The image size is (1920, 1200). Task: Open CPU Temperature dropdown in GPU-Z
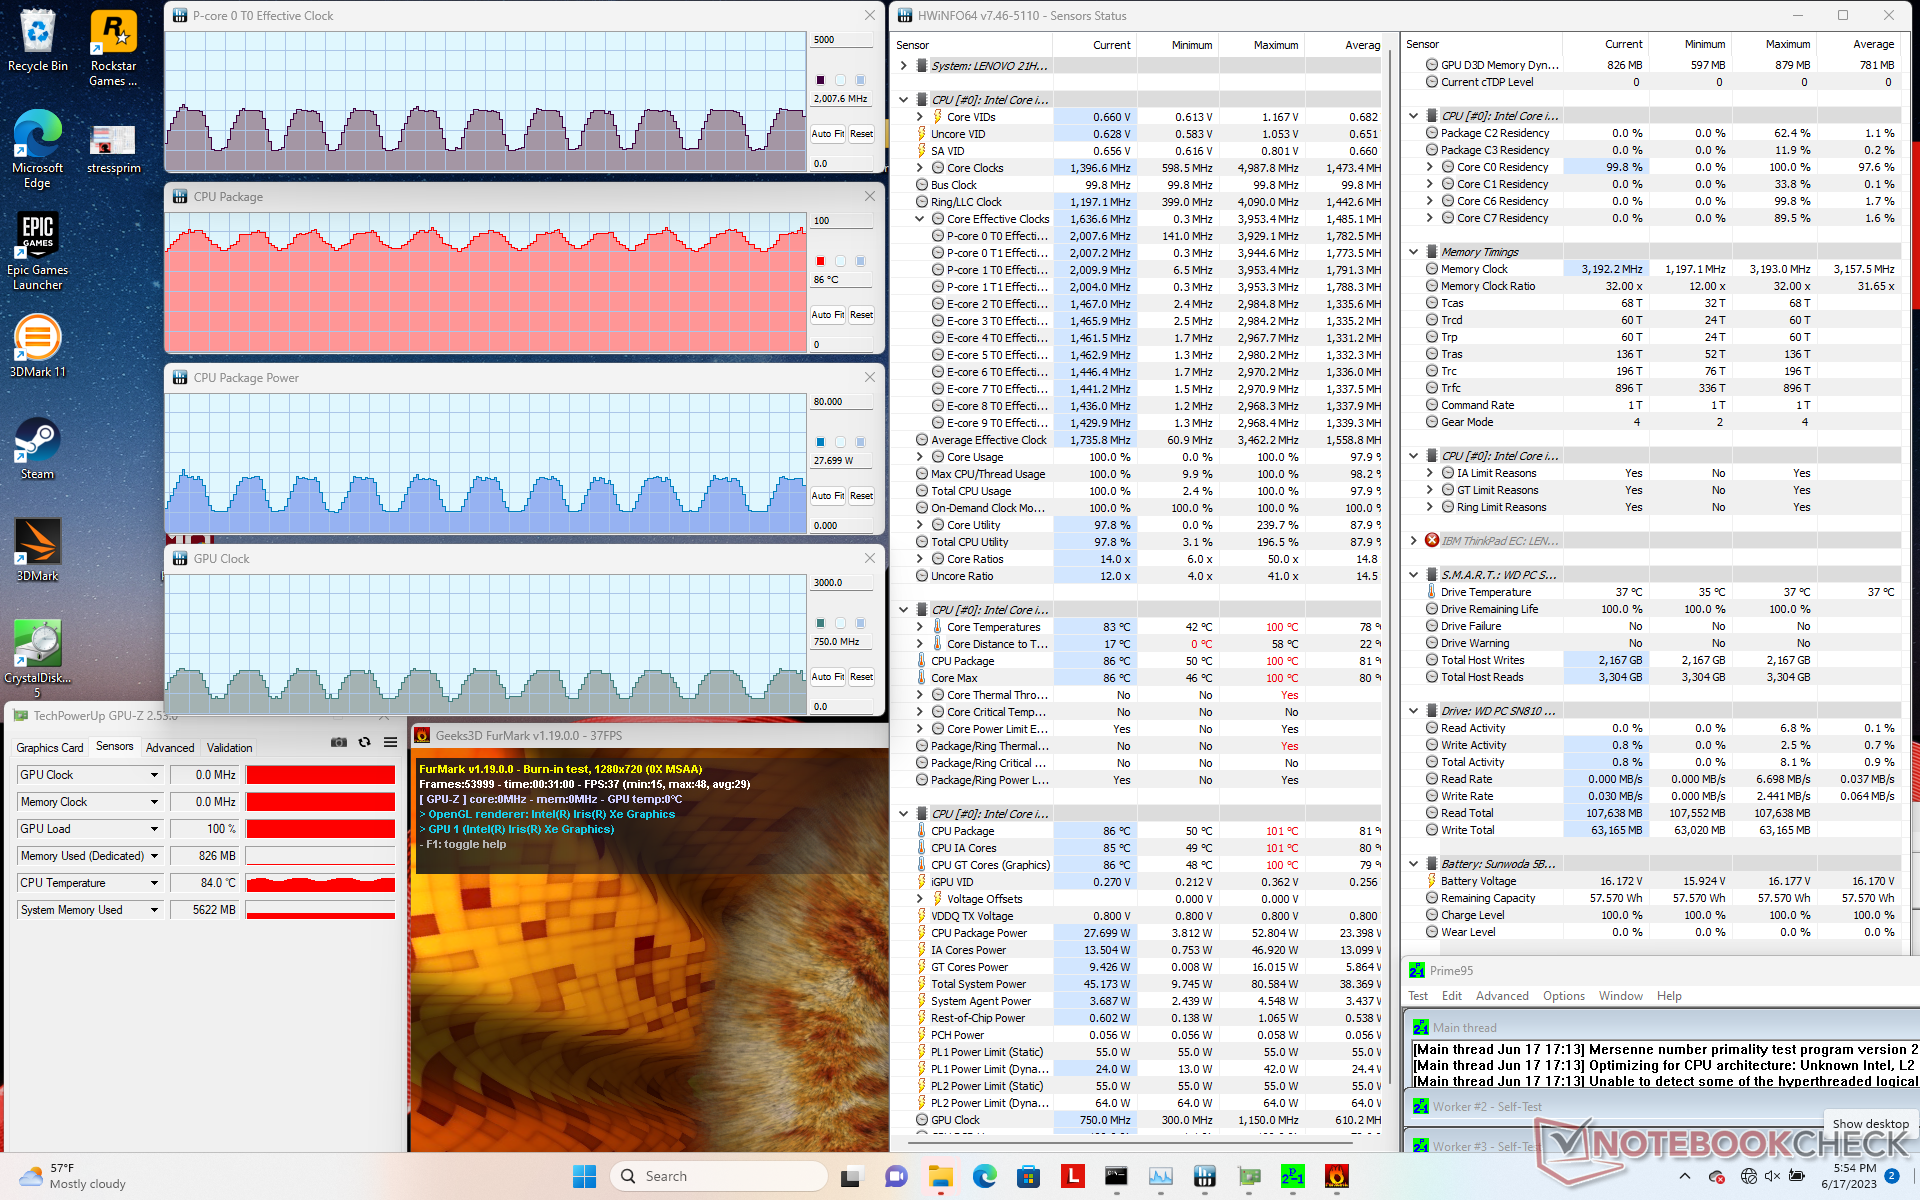(x=155, y=883)
